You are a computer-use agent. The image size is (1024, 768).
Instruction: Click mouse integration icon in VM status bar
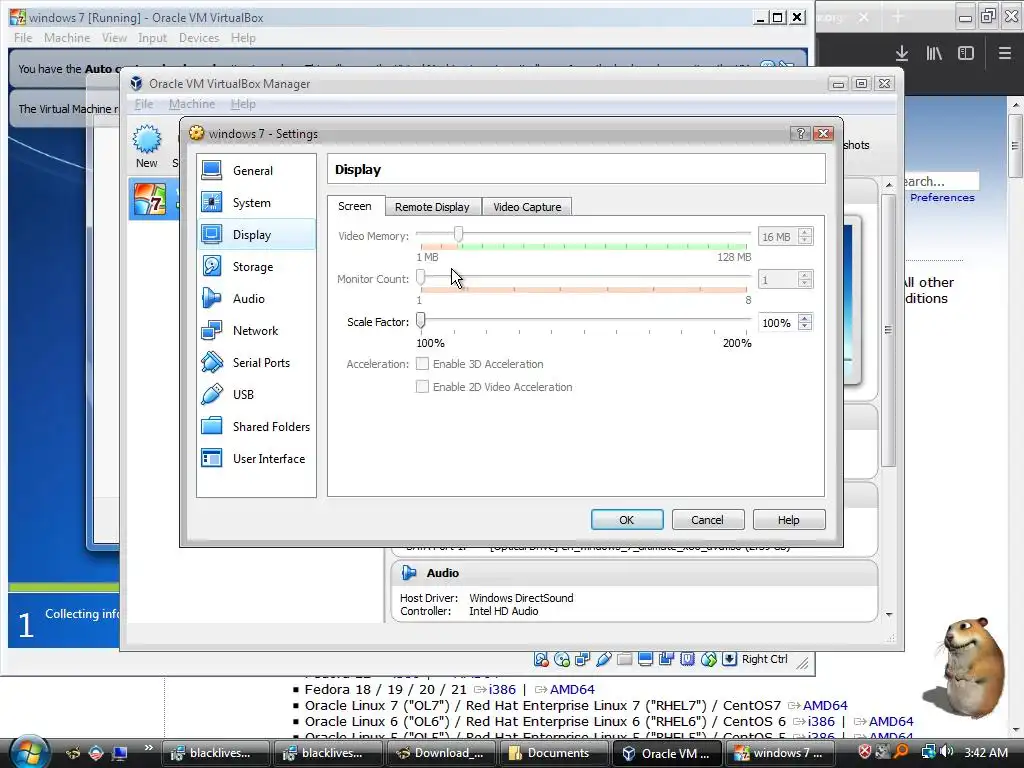[x=709, y=660]
